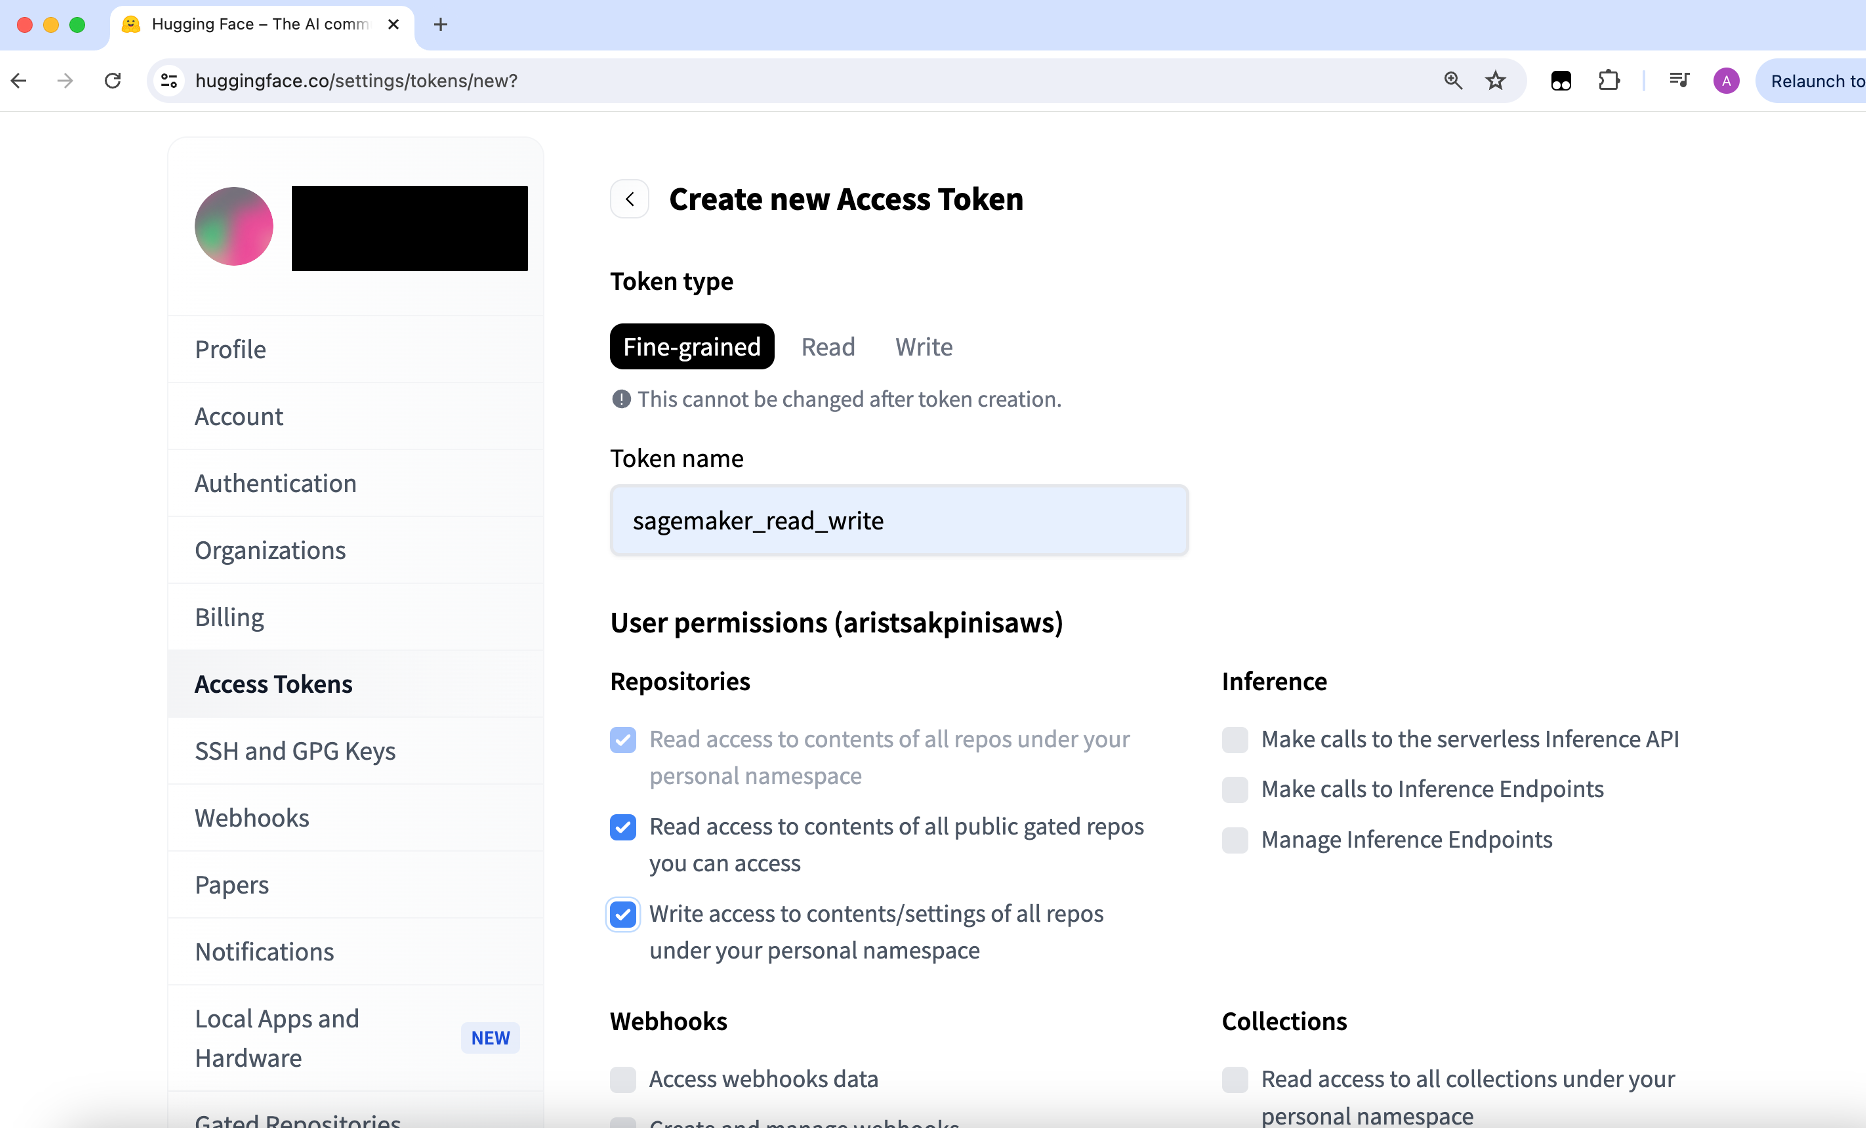Uncheck Read access to public gated repos

point(623,827)
